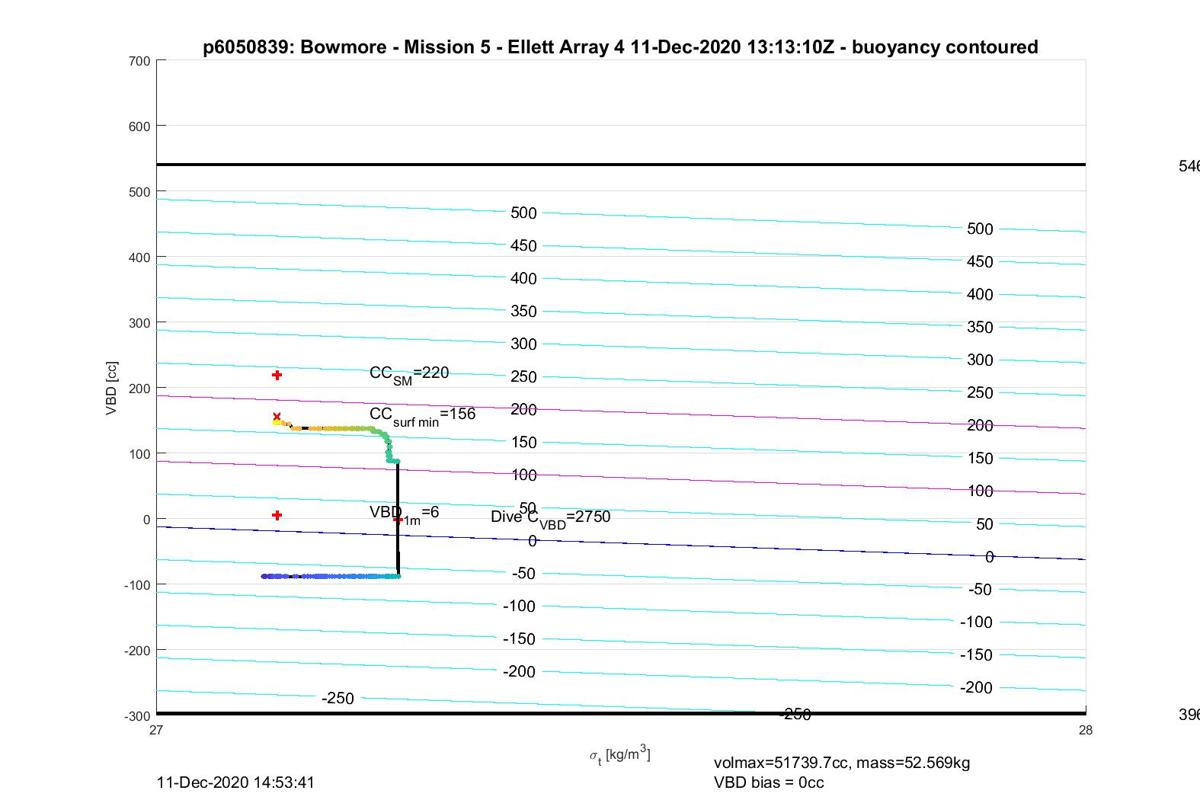Click the timestamp 11-Dec-2020 14:53:41
The image size is (1200, 804).
point(237,782)
